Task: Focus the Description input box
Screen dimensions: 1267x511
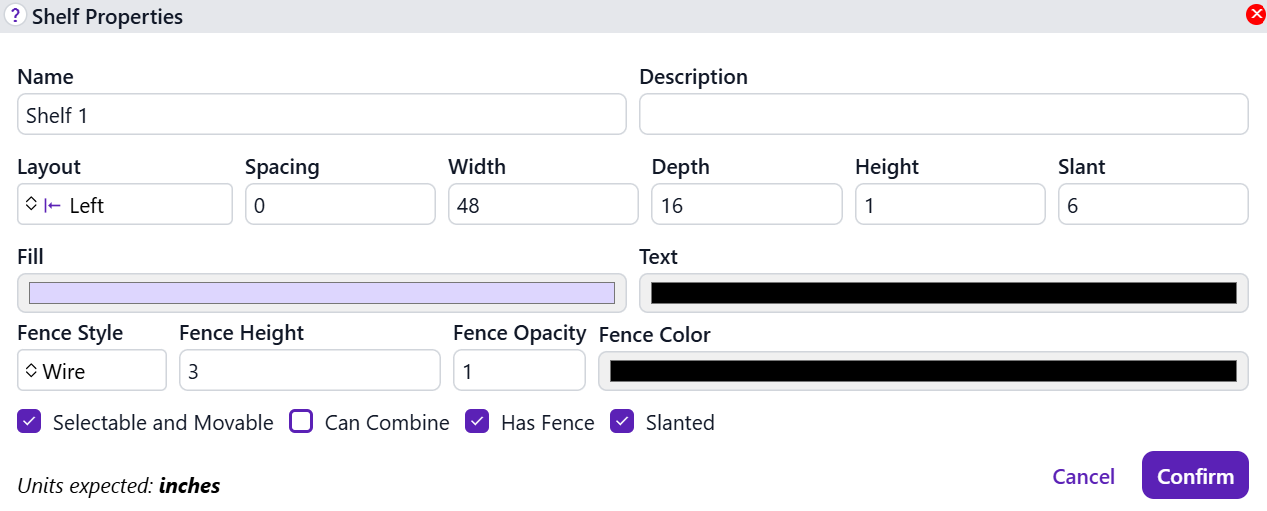Action: click(943, 115)
